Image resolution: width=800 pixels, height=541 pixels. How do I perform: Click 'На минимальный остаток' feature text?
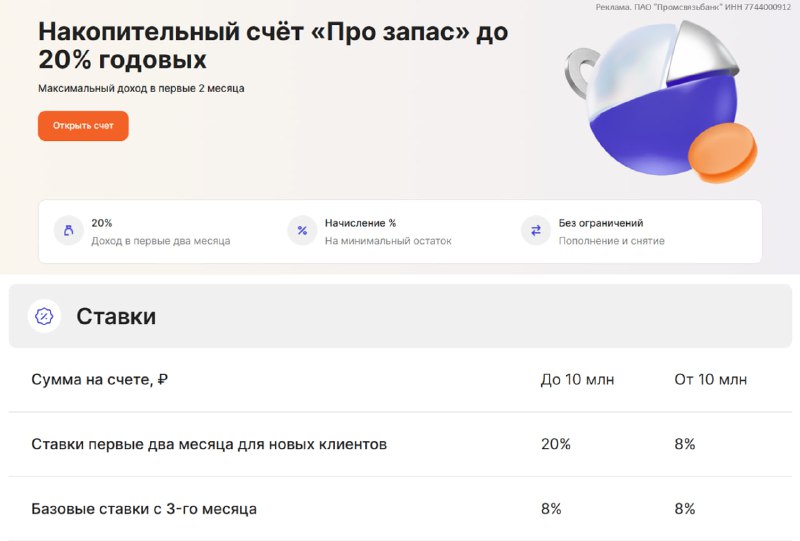point(388,241)
